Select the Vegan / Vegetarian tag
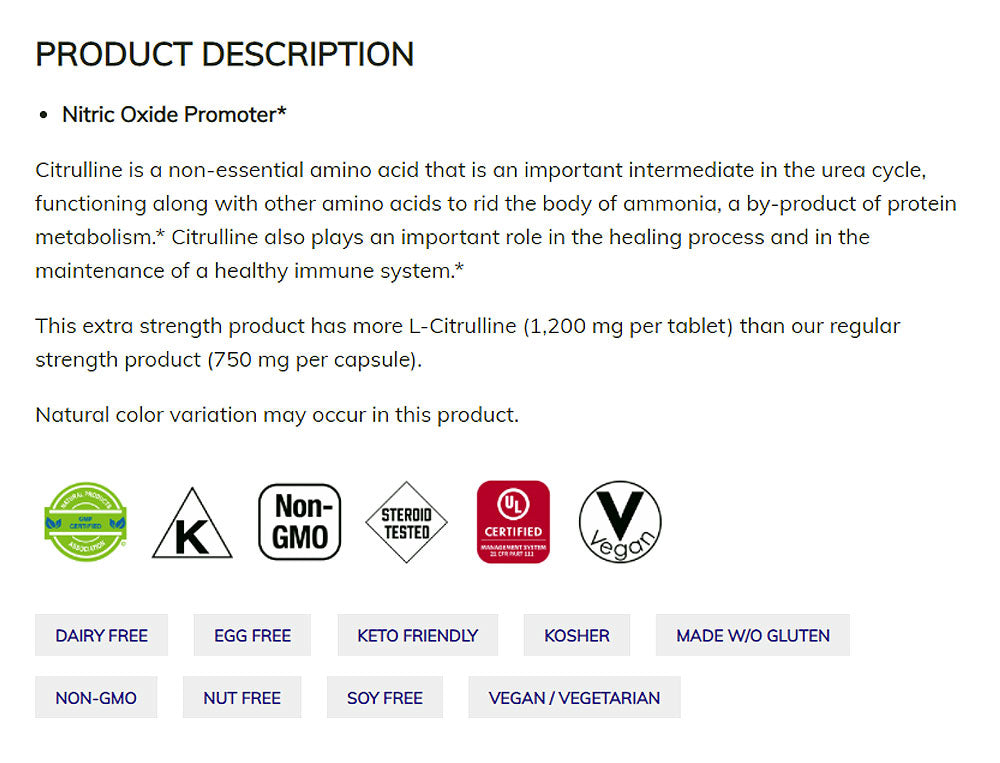The image size is (1000, 763). tap(574, 698)
